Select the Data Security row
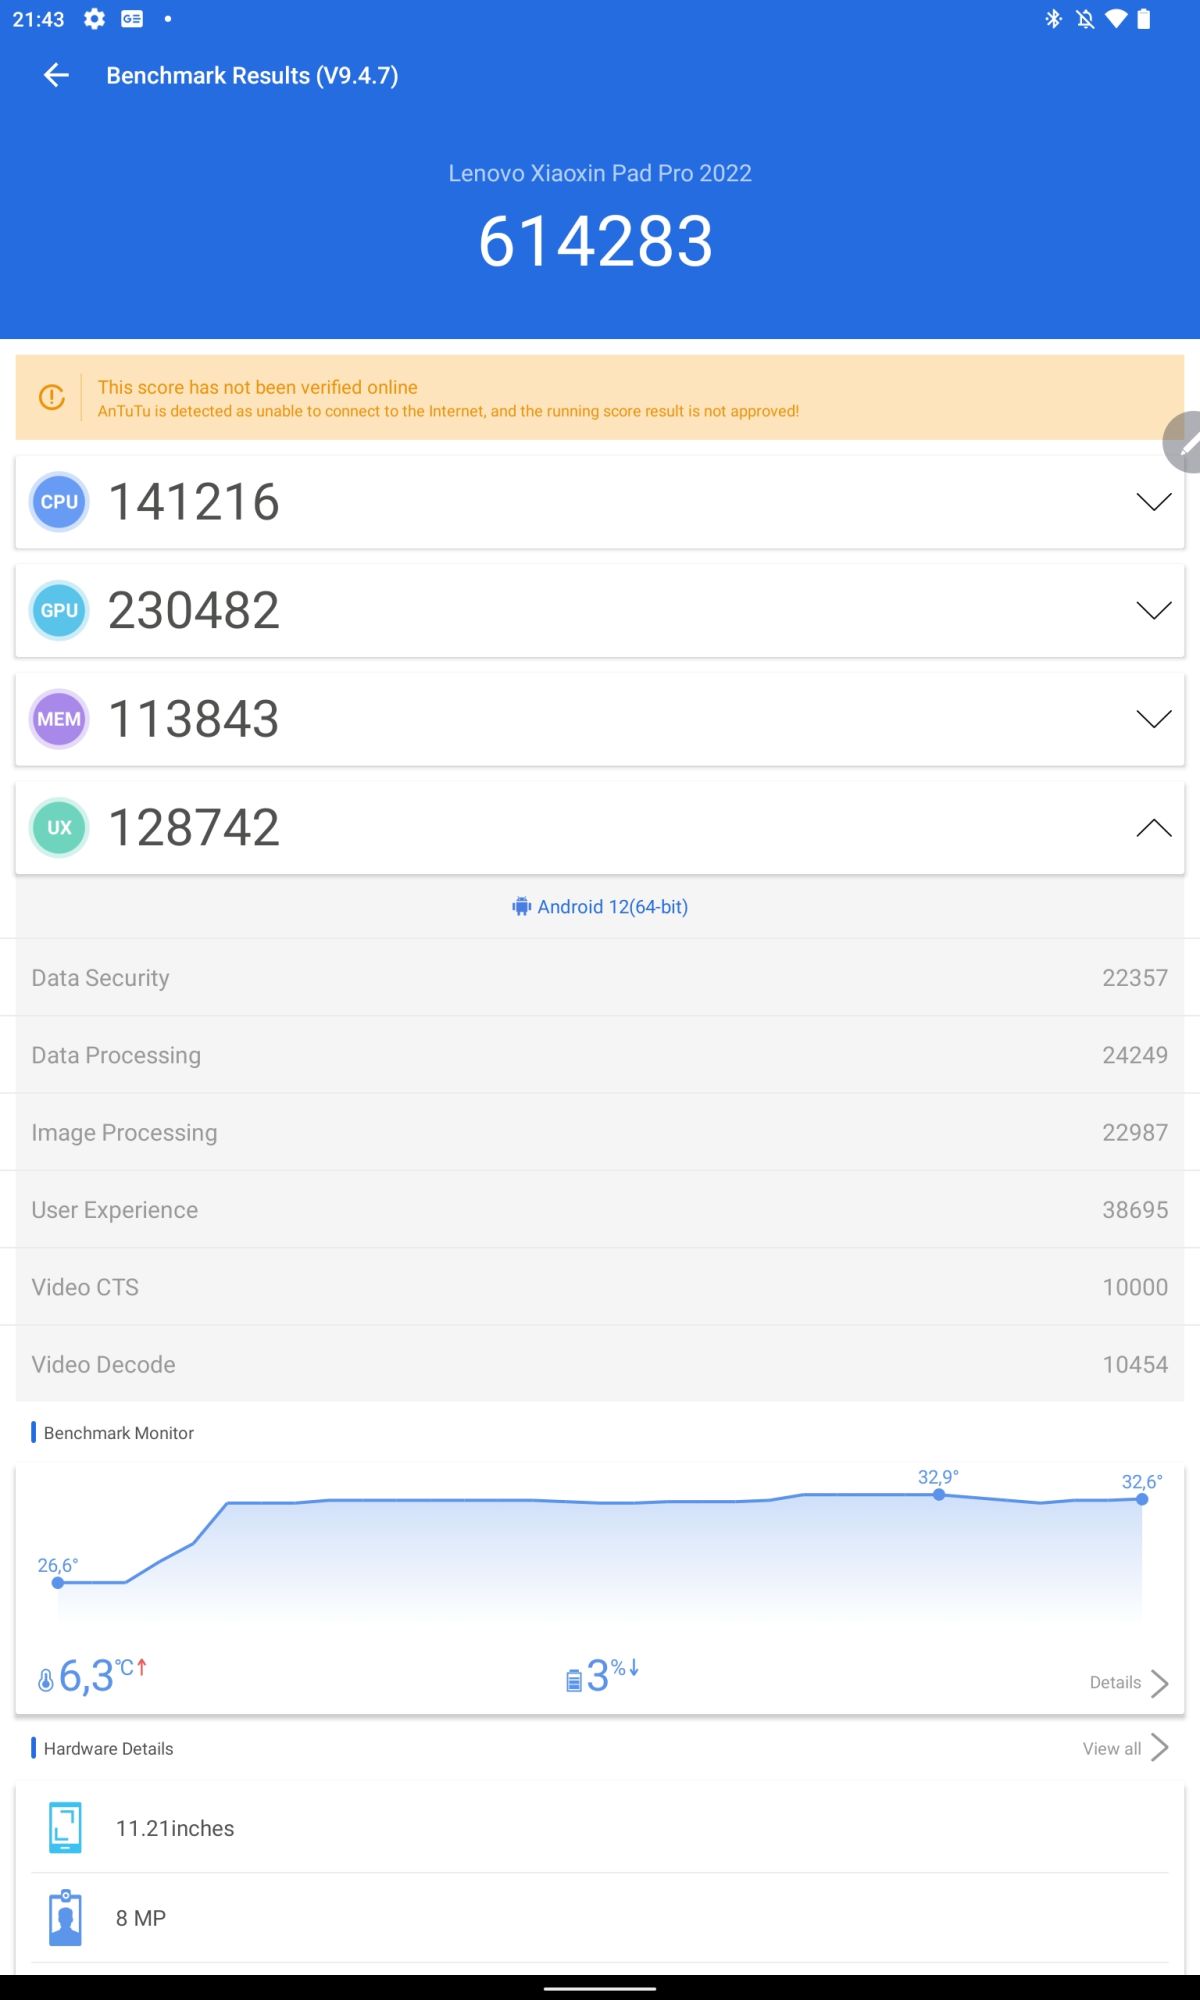This screenshot has width=1200, height=2000. (x=600, y=978)
